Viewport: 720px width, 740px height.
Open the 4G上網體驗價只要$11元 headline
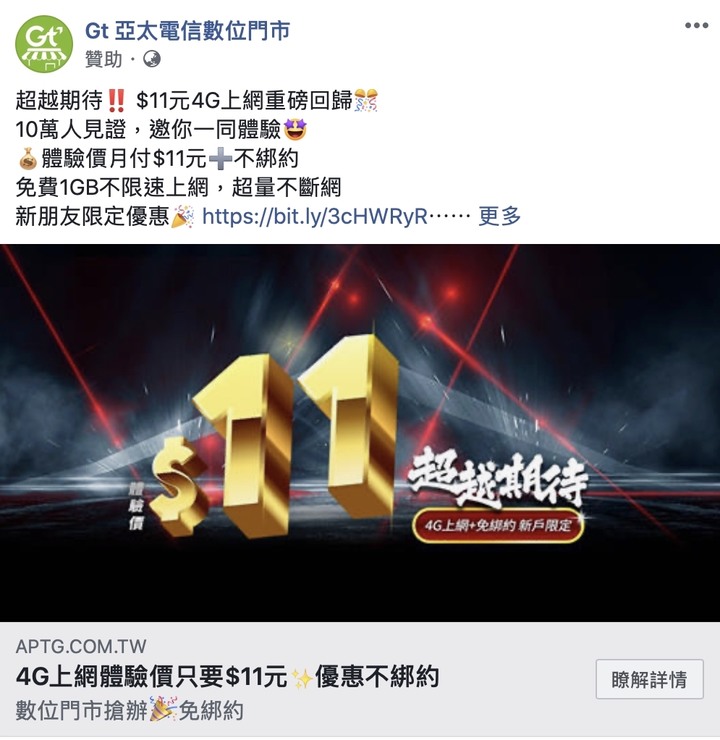pos(227,677)
